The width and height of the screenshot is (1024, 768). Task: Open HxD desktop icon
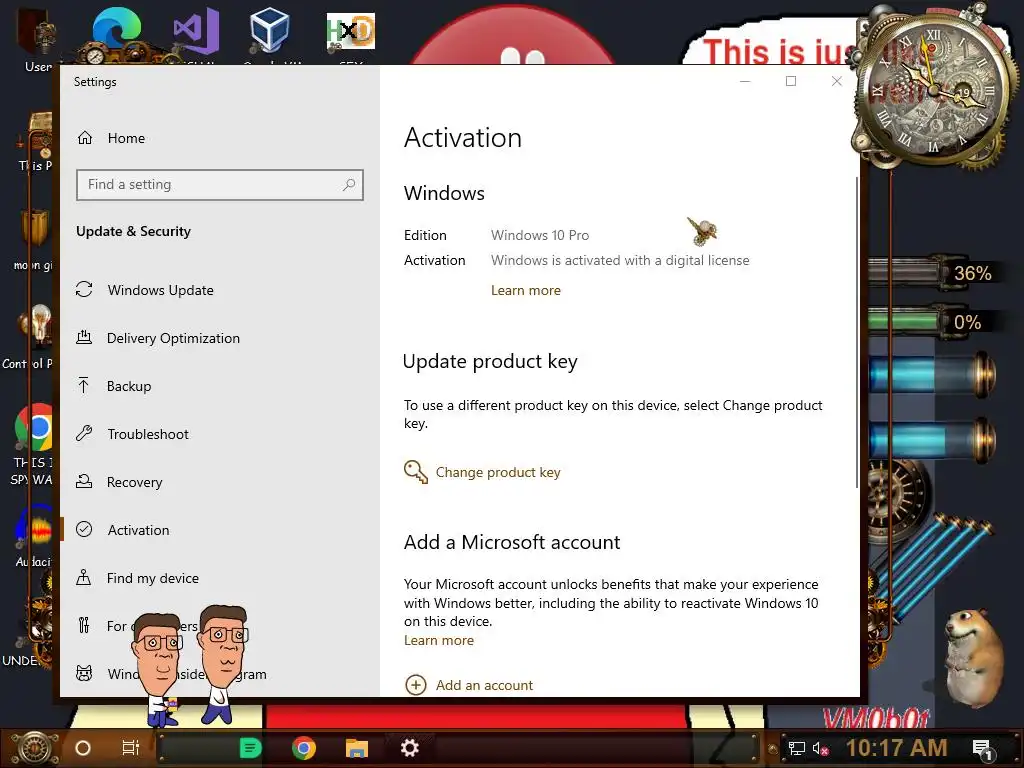[x=351, y=31]
